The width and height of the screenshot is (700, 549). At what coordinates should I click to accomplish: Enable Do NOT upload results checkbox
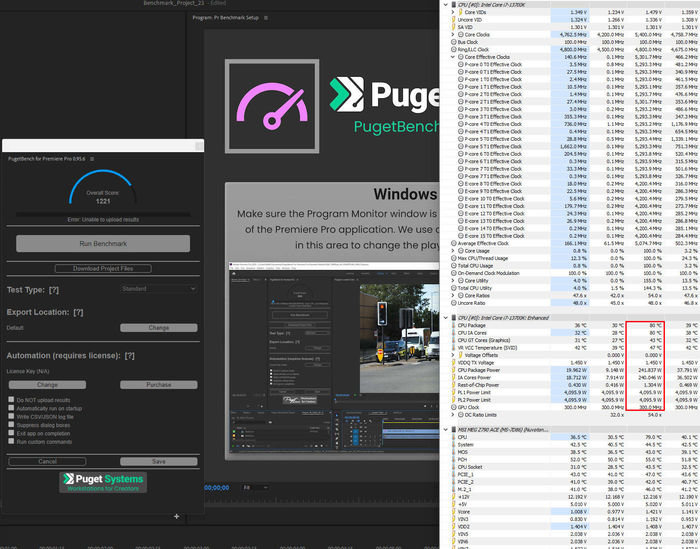click(11, 399)
